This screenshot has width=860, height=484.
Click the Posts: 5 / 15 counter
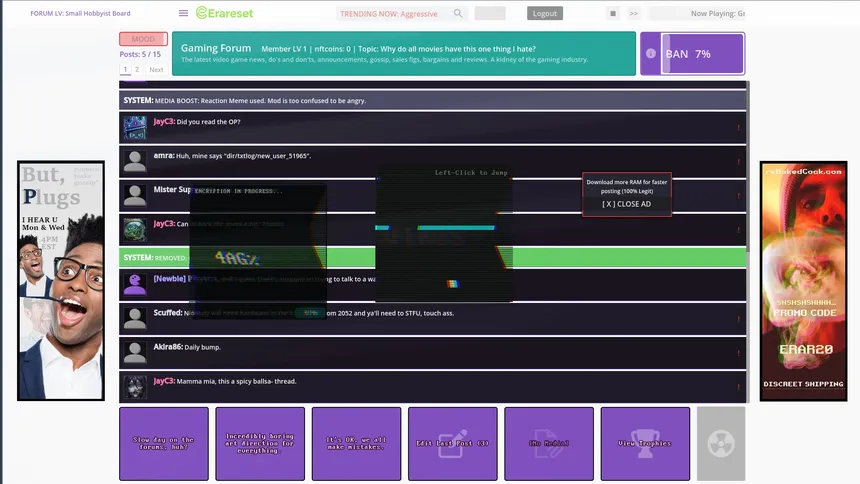click(x=140, y=54)
